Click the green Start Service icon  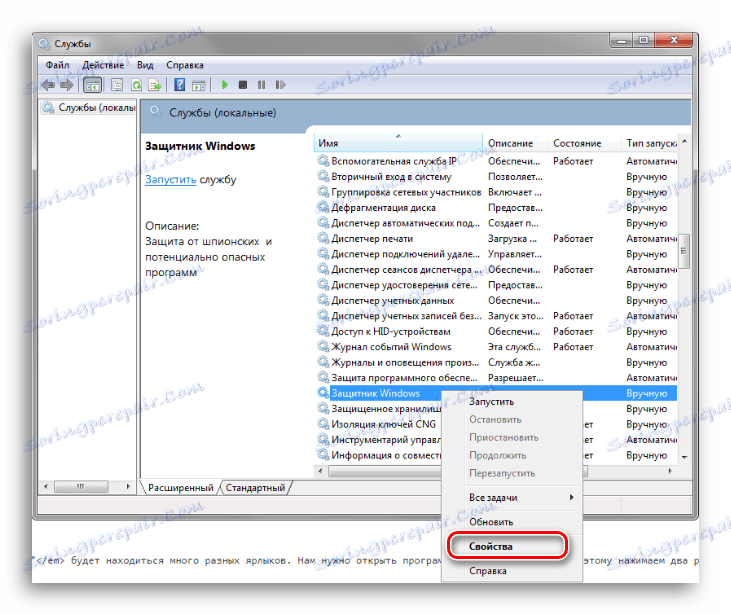[x=225, y=85]
